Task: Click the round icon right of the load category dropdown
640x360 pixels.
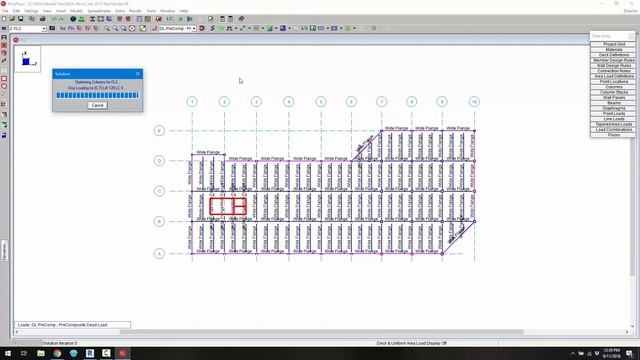Action: pos(202,28)
